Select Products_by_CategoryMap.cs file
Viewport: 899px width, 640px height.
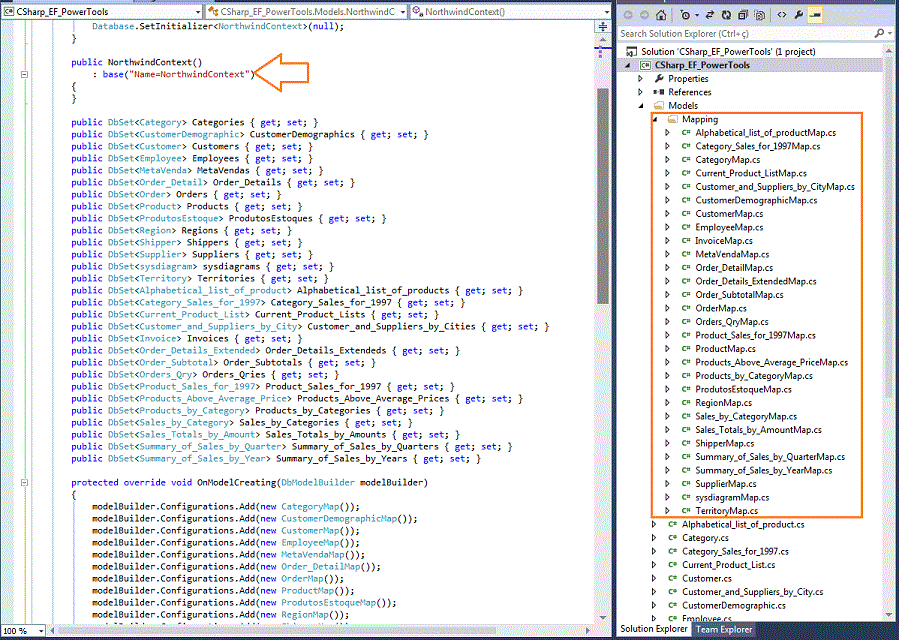(754, 376)
